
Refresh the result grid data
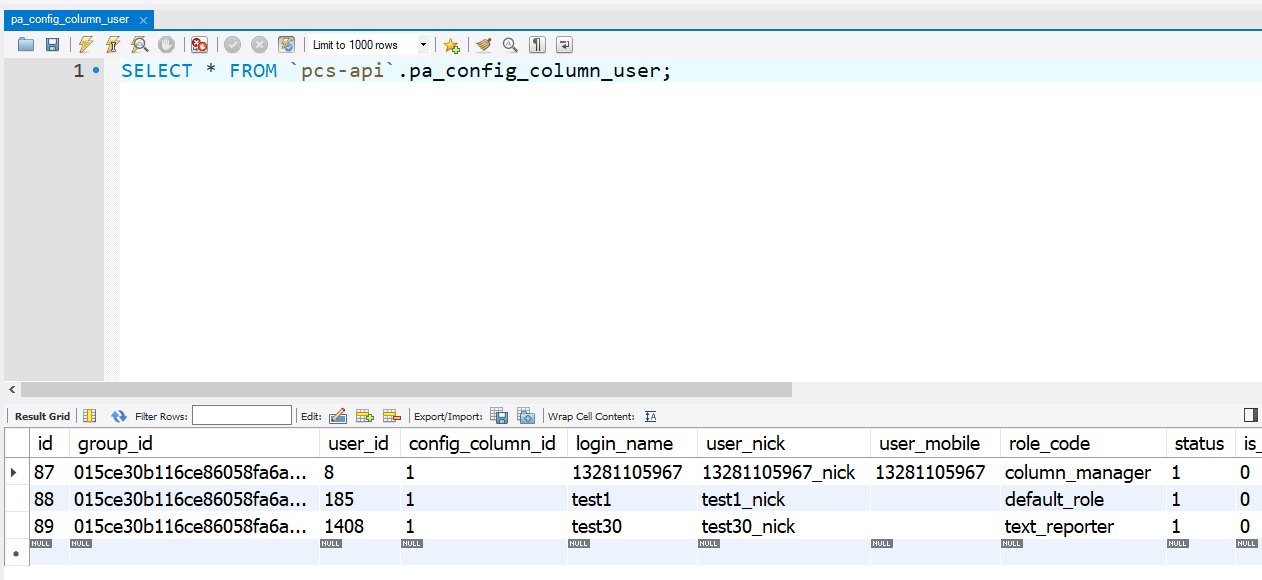click(119, 416)
